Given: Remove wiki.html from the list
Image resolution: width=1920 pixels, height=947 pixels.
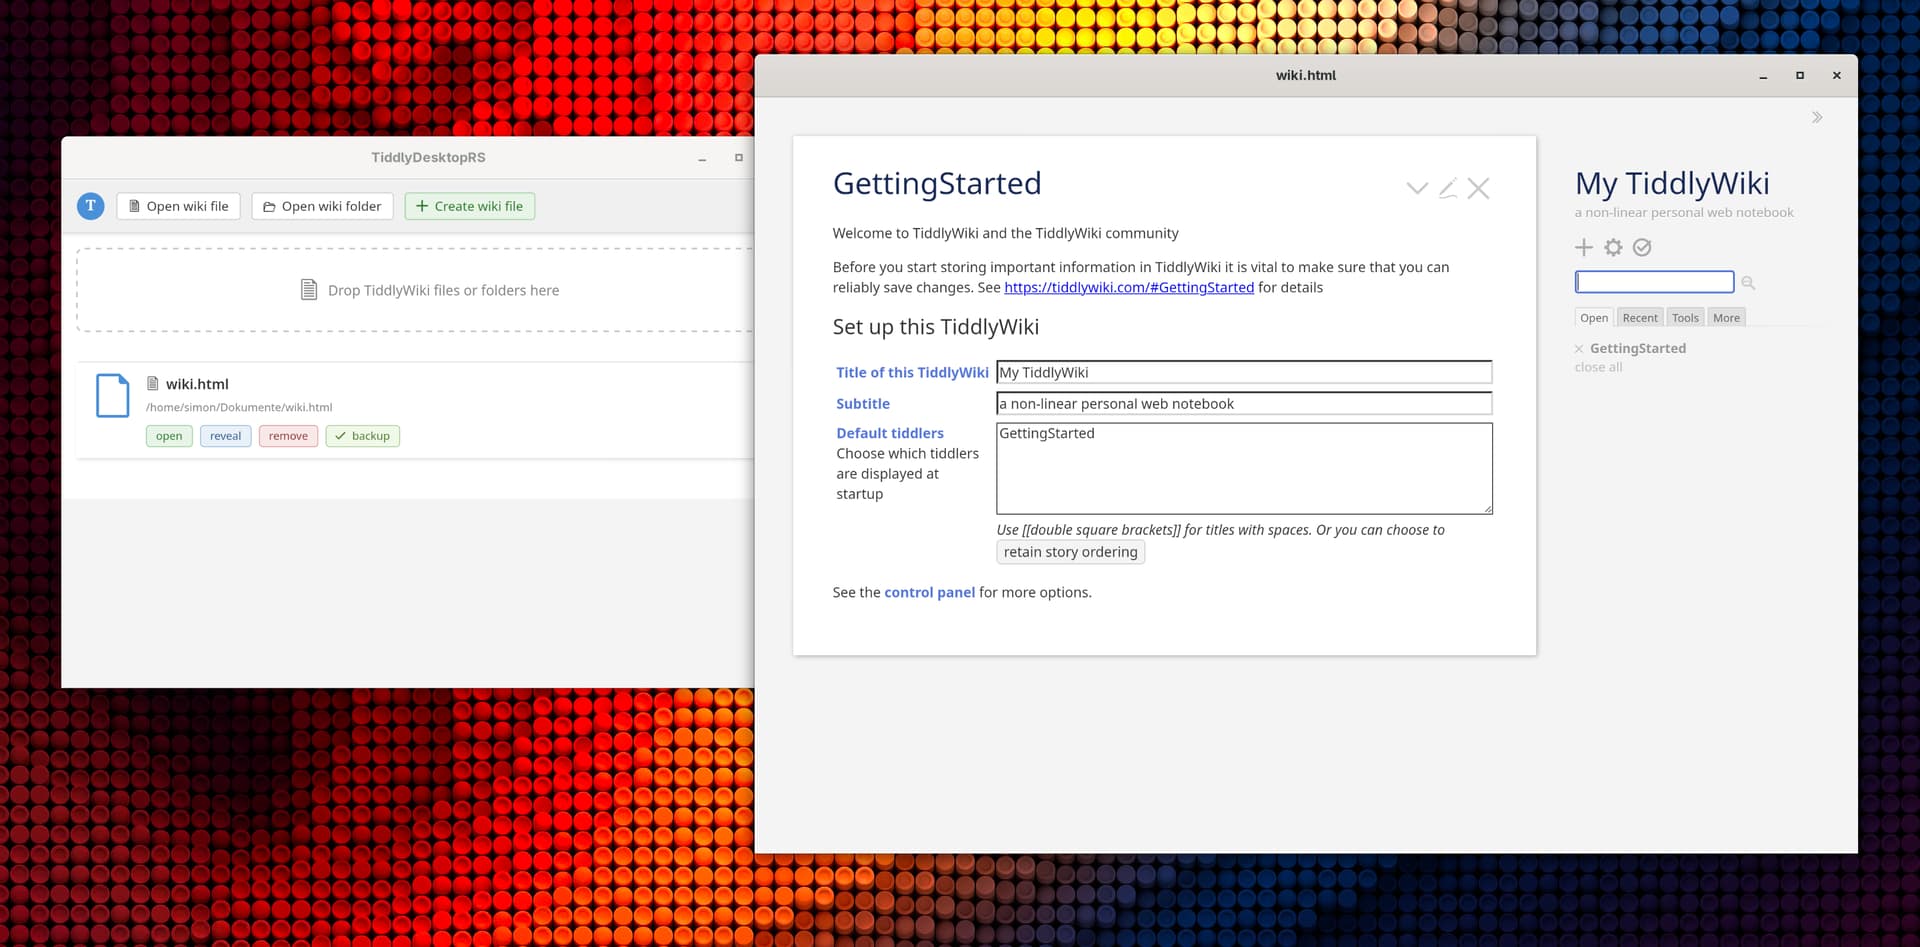Looking at the screenshot, I should [288, 436].
